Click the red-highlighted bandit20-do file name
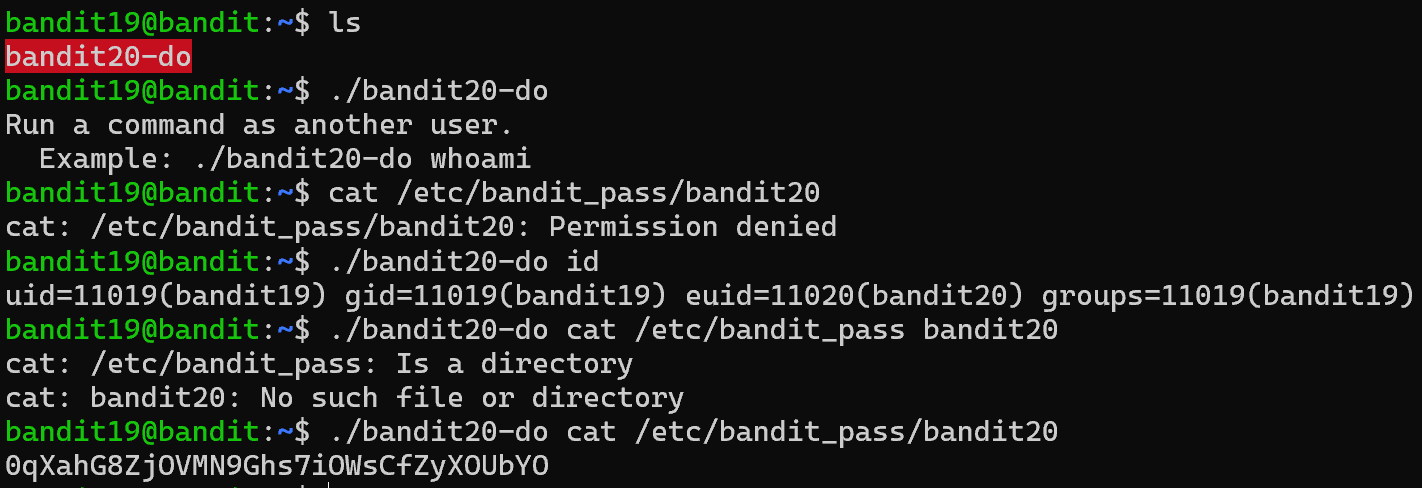The width and height of the screenshot is (1422, 488). coord(98,57)
